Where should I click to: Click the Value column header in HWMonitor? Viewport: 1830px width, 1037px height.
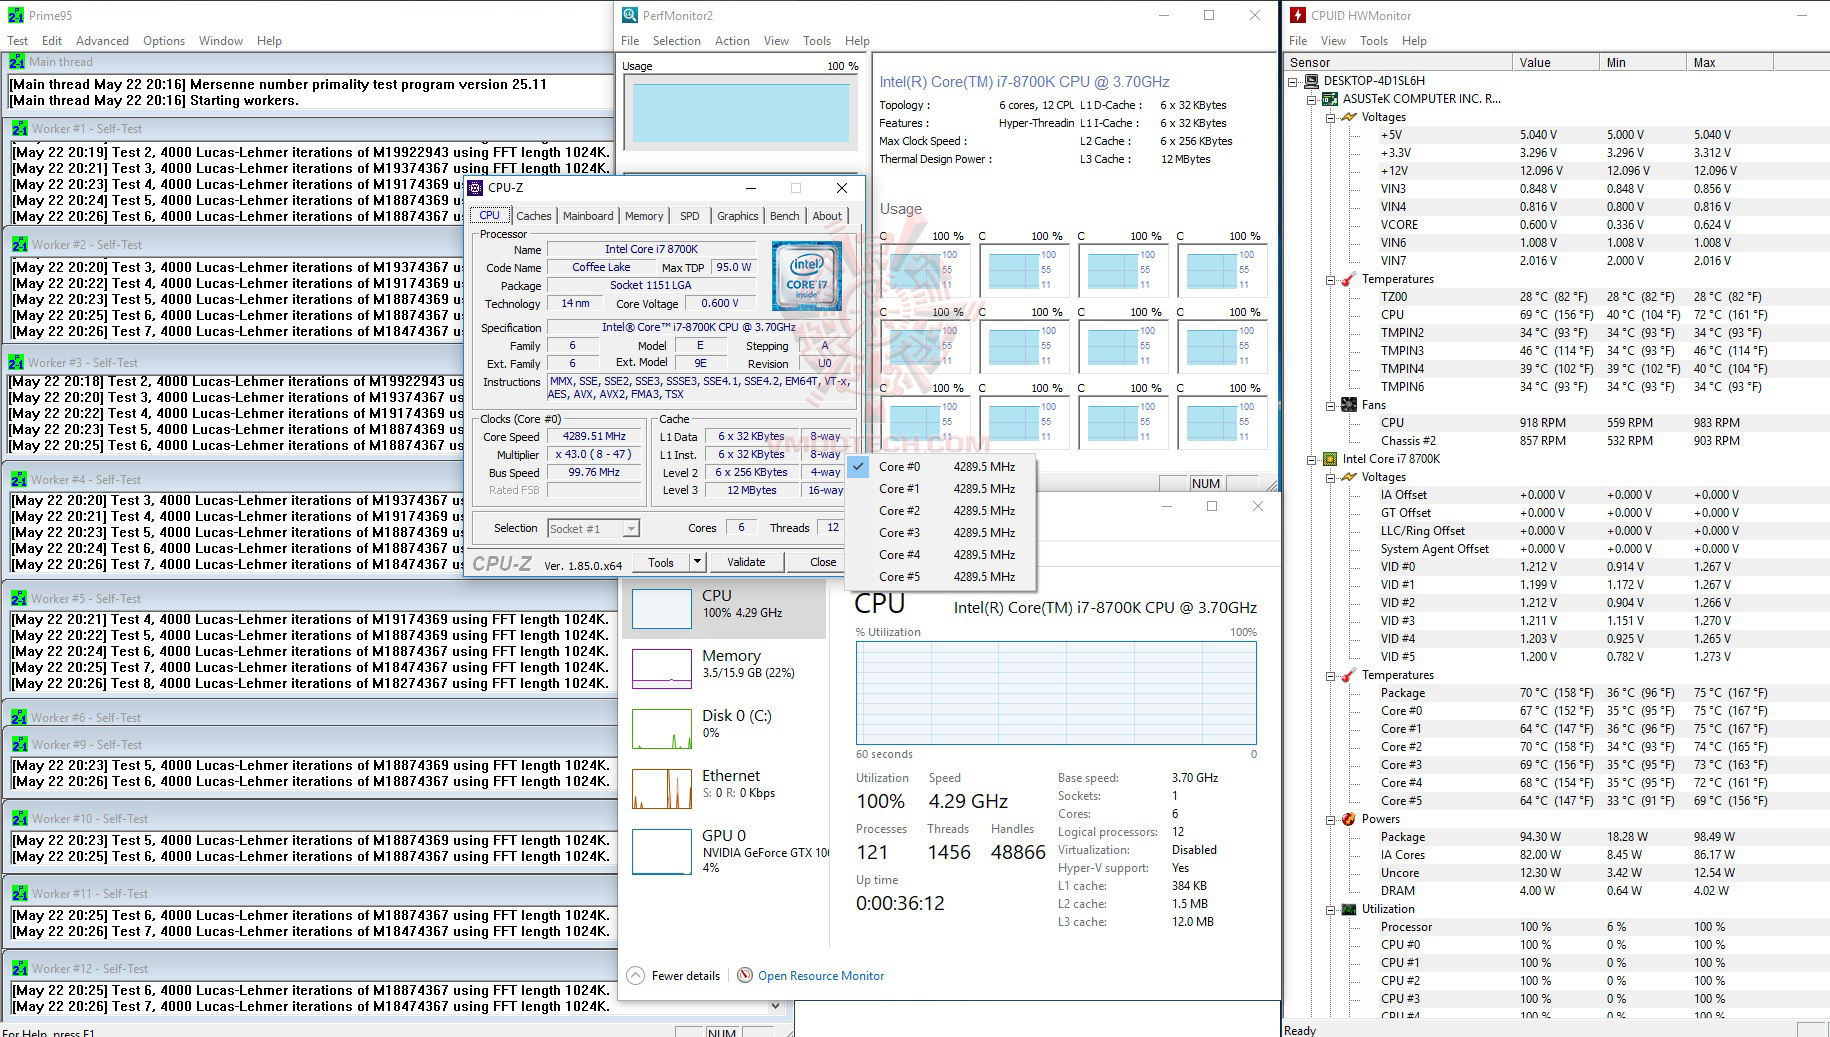1555,62
